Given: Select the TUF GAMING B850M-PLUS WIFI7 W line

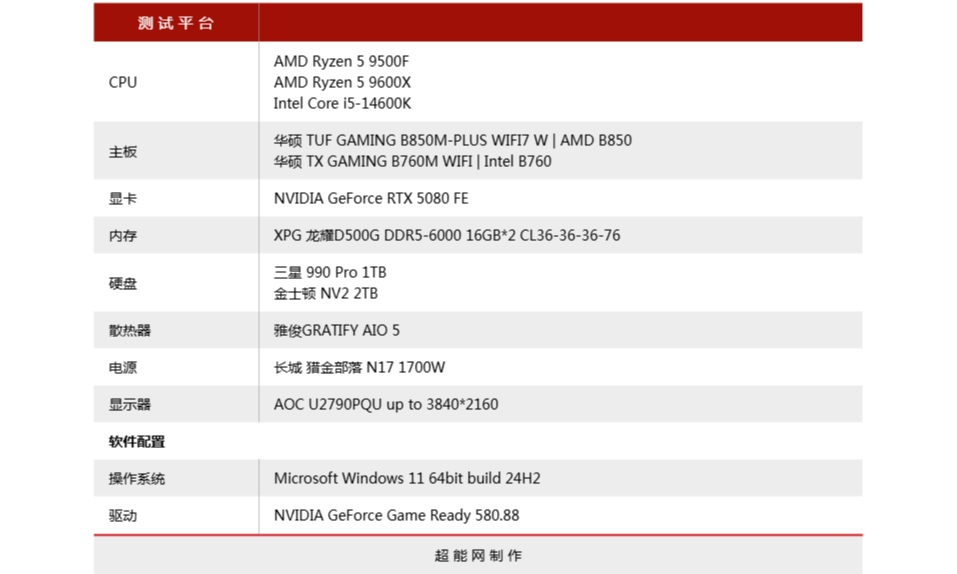Looking at the screenshot, I should 452,140.
